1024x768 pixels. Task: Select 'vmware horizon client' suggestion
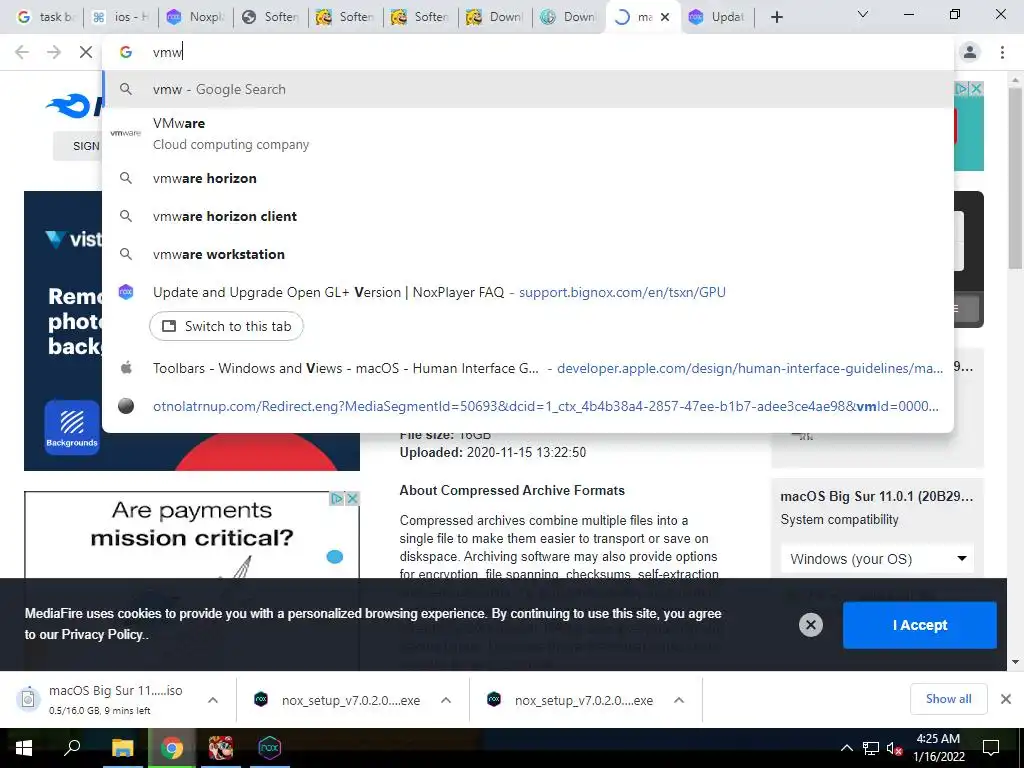[x=528, y=216]
